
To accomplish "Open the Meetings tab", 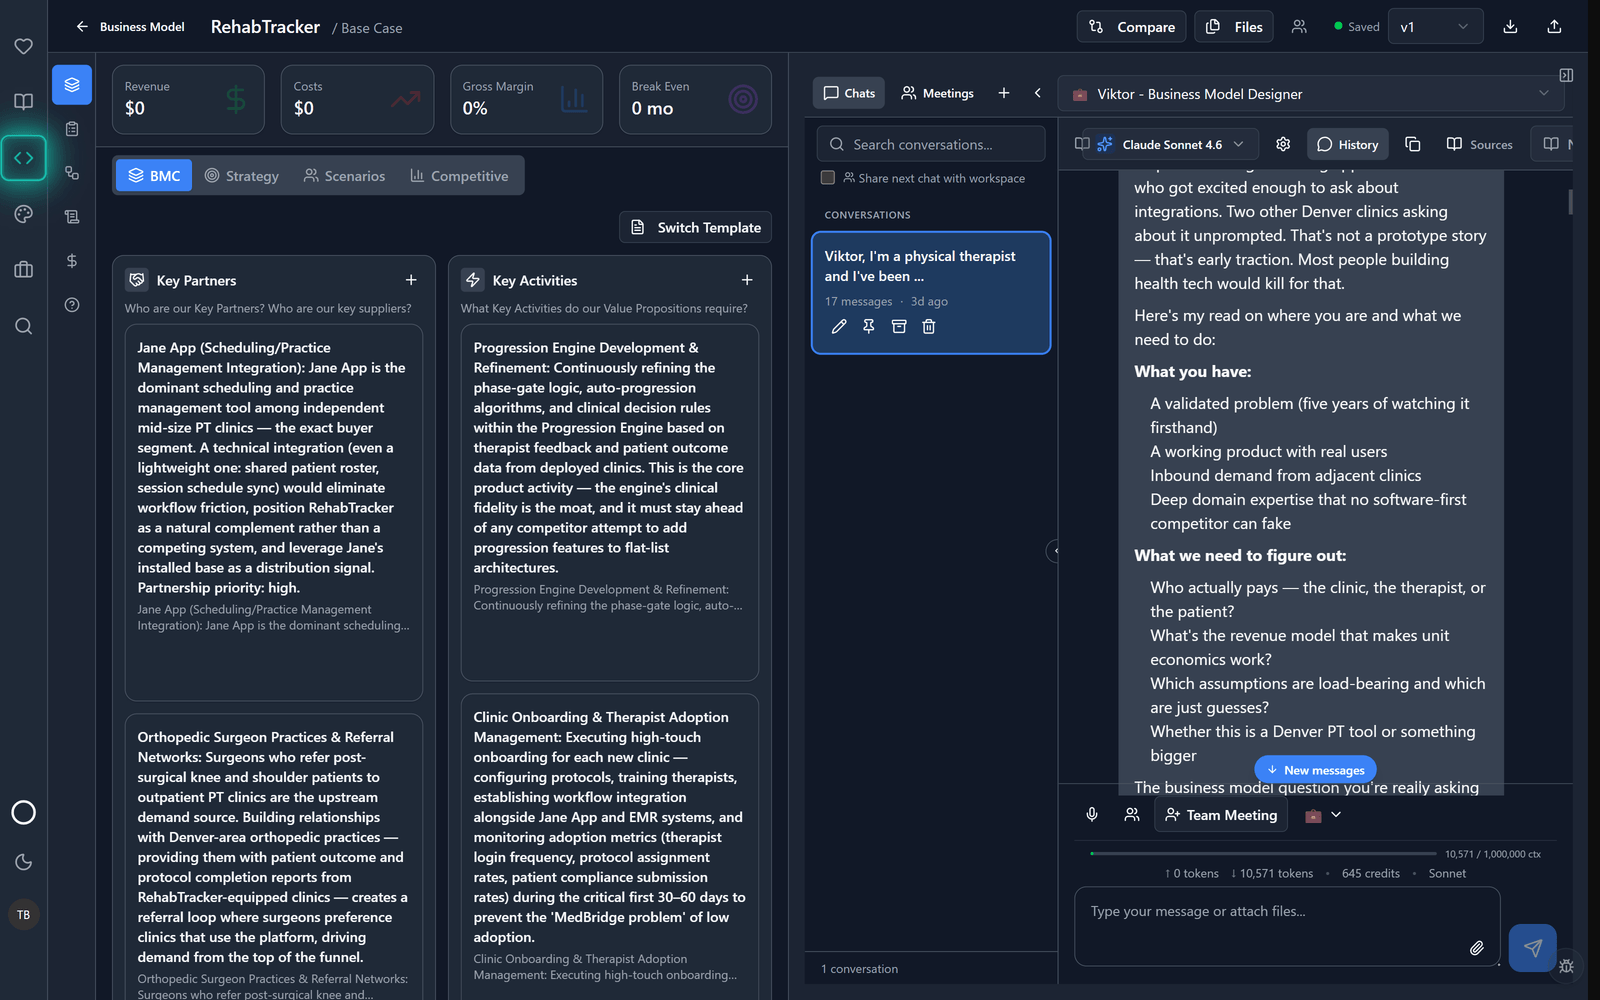I will [x=937, y=93].
